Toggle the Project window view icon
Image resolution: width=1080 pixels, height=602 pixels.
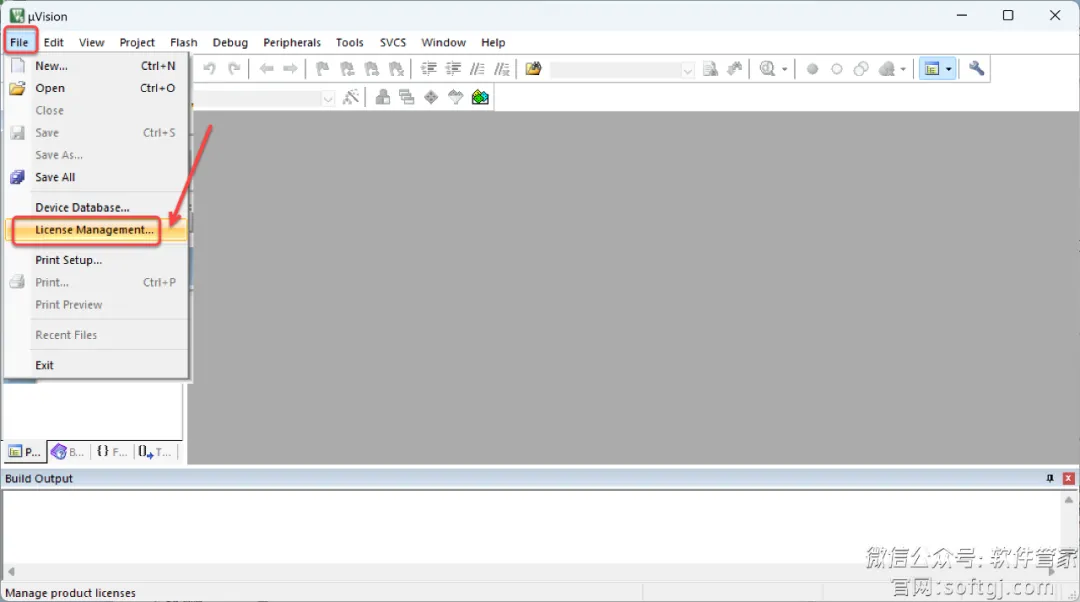coord(932,69)
